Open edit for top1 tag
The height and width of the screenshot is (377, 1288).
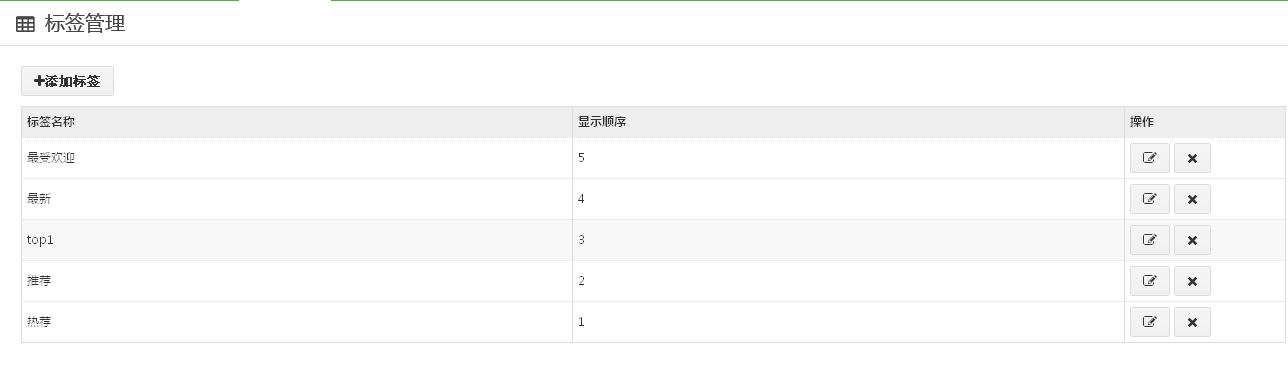[x=1149, y=240]
